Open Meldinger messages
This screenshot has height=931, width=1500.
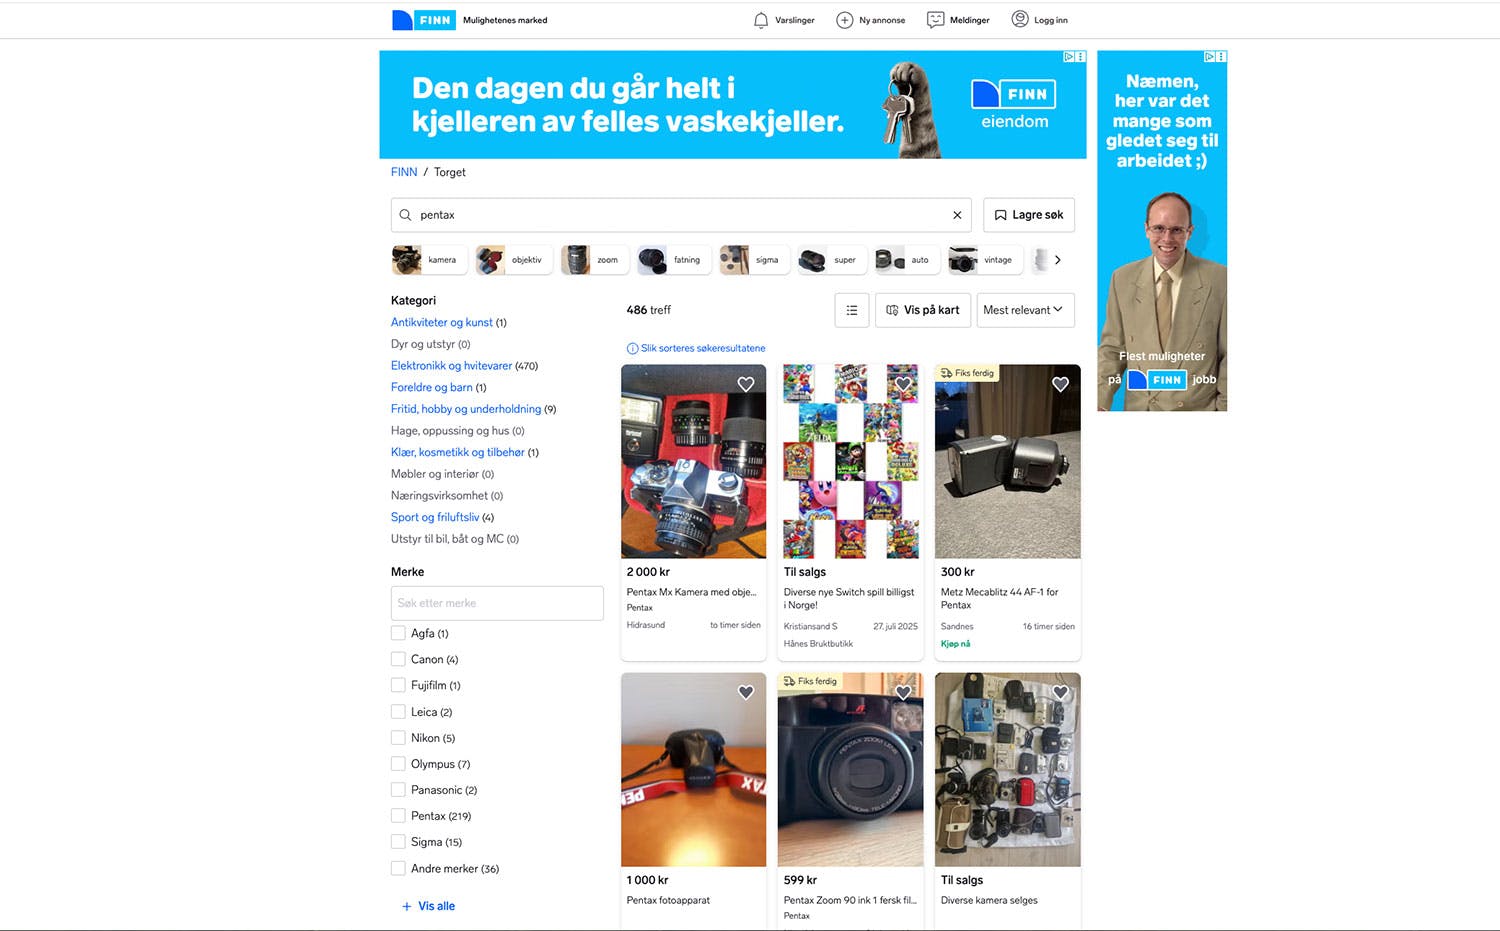coord(958,20)
